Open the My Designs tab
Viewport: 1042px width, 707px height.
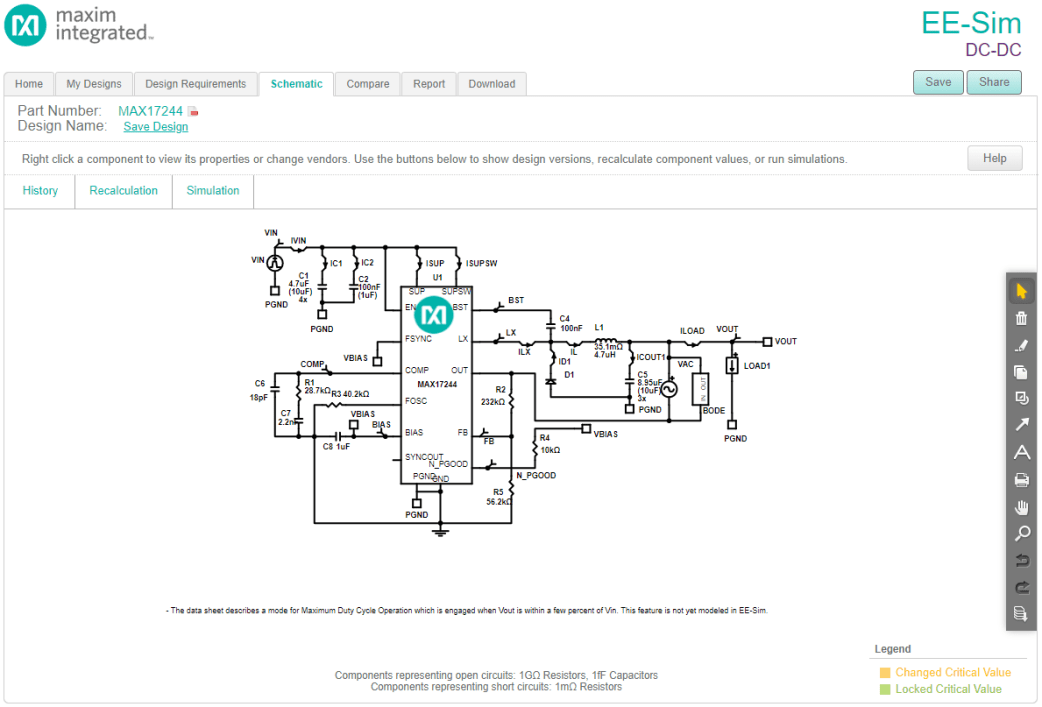pyautogui.click(x=94, y=84)
